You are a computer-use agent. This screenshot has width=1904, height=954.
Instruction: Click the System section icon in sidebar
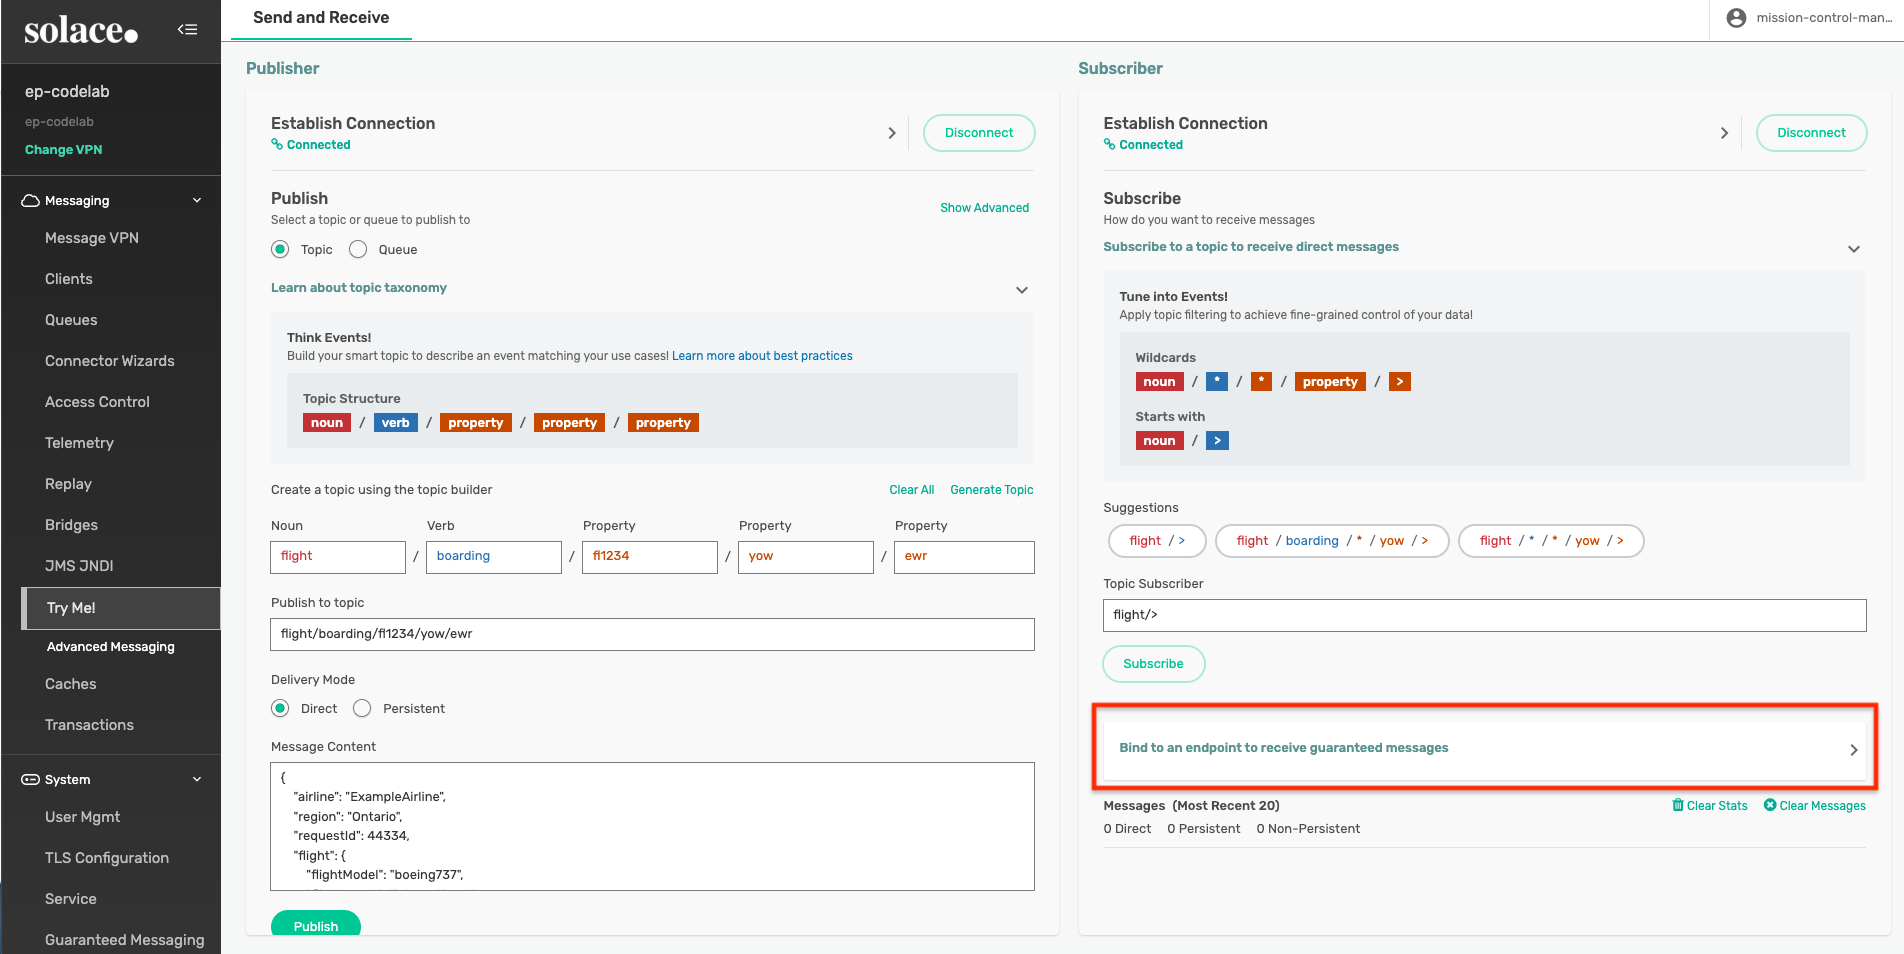click(x=31, y=780)
